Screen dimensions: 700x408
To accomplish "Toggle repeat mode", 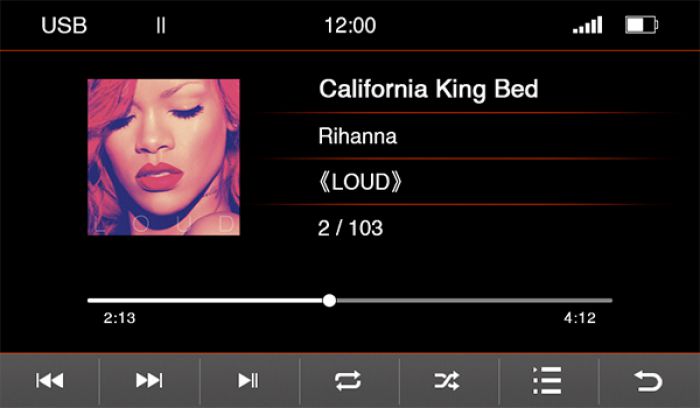I will point(348,381).
